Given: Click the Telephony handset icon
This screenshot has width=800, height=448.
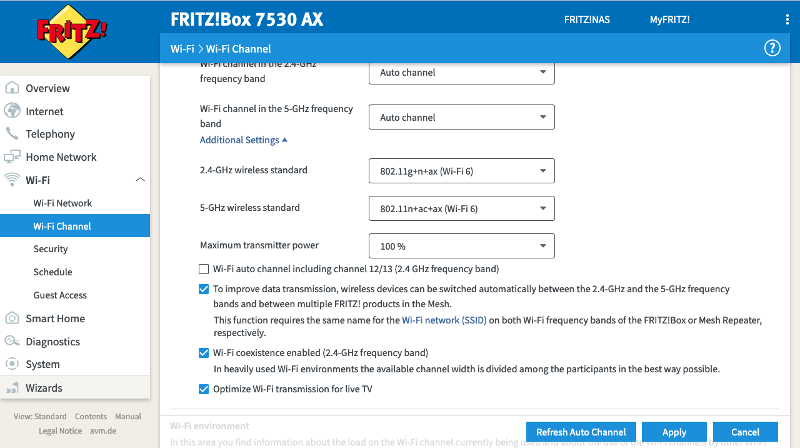Looking at the screenshot, I should pyautogui.click(x=12, y=134).
